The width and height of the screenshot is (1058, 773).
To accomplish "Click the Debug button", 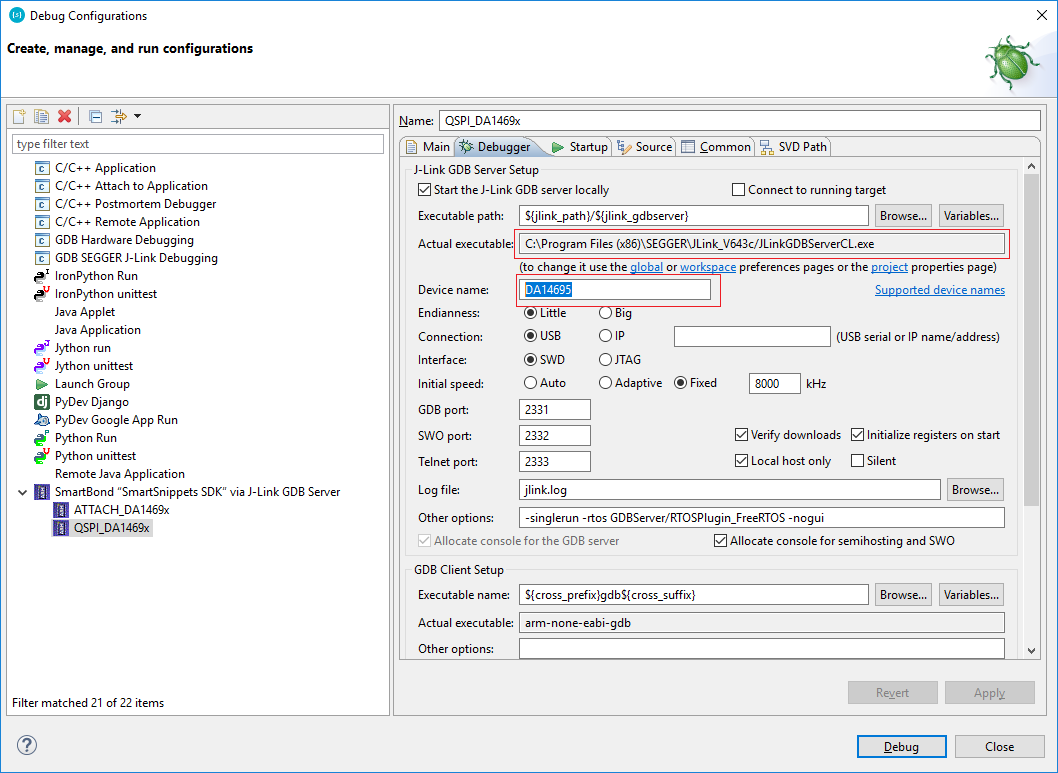I will 901,747.
